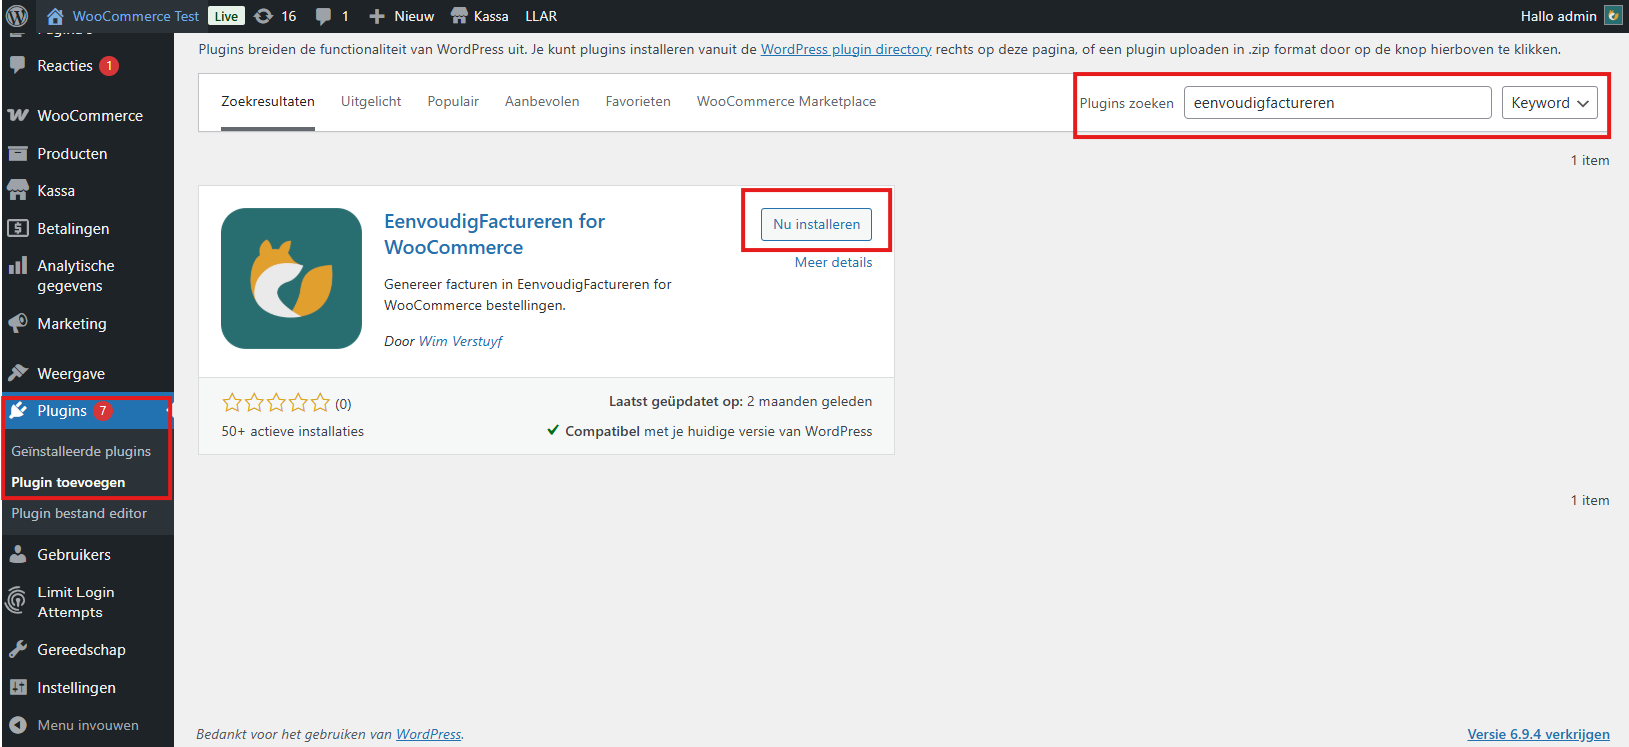Screen dimensions: 1629x747
Task: Click the Analytische gegevens bar chart icon
Action: [x=18, y=266]
